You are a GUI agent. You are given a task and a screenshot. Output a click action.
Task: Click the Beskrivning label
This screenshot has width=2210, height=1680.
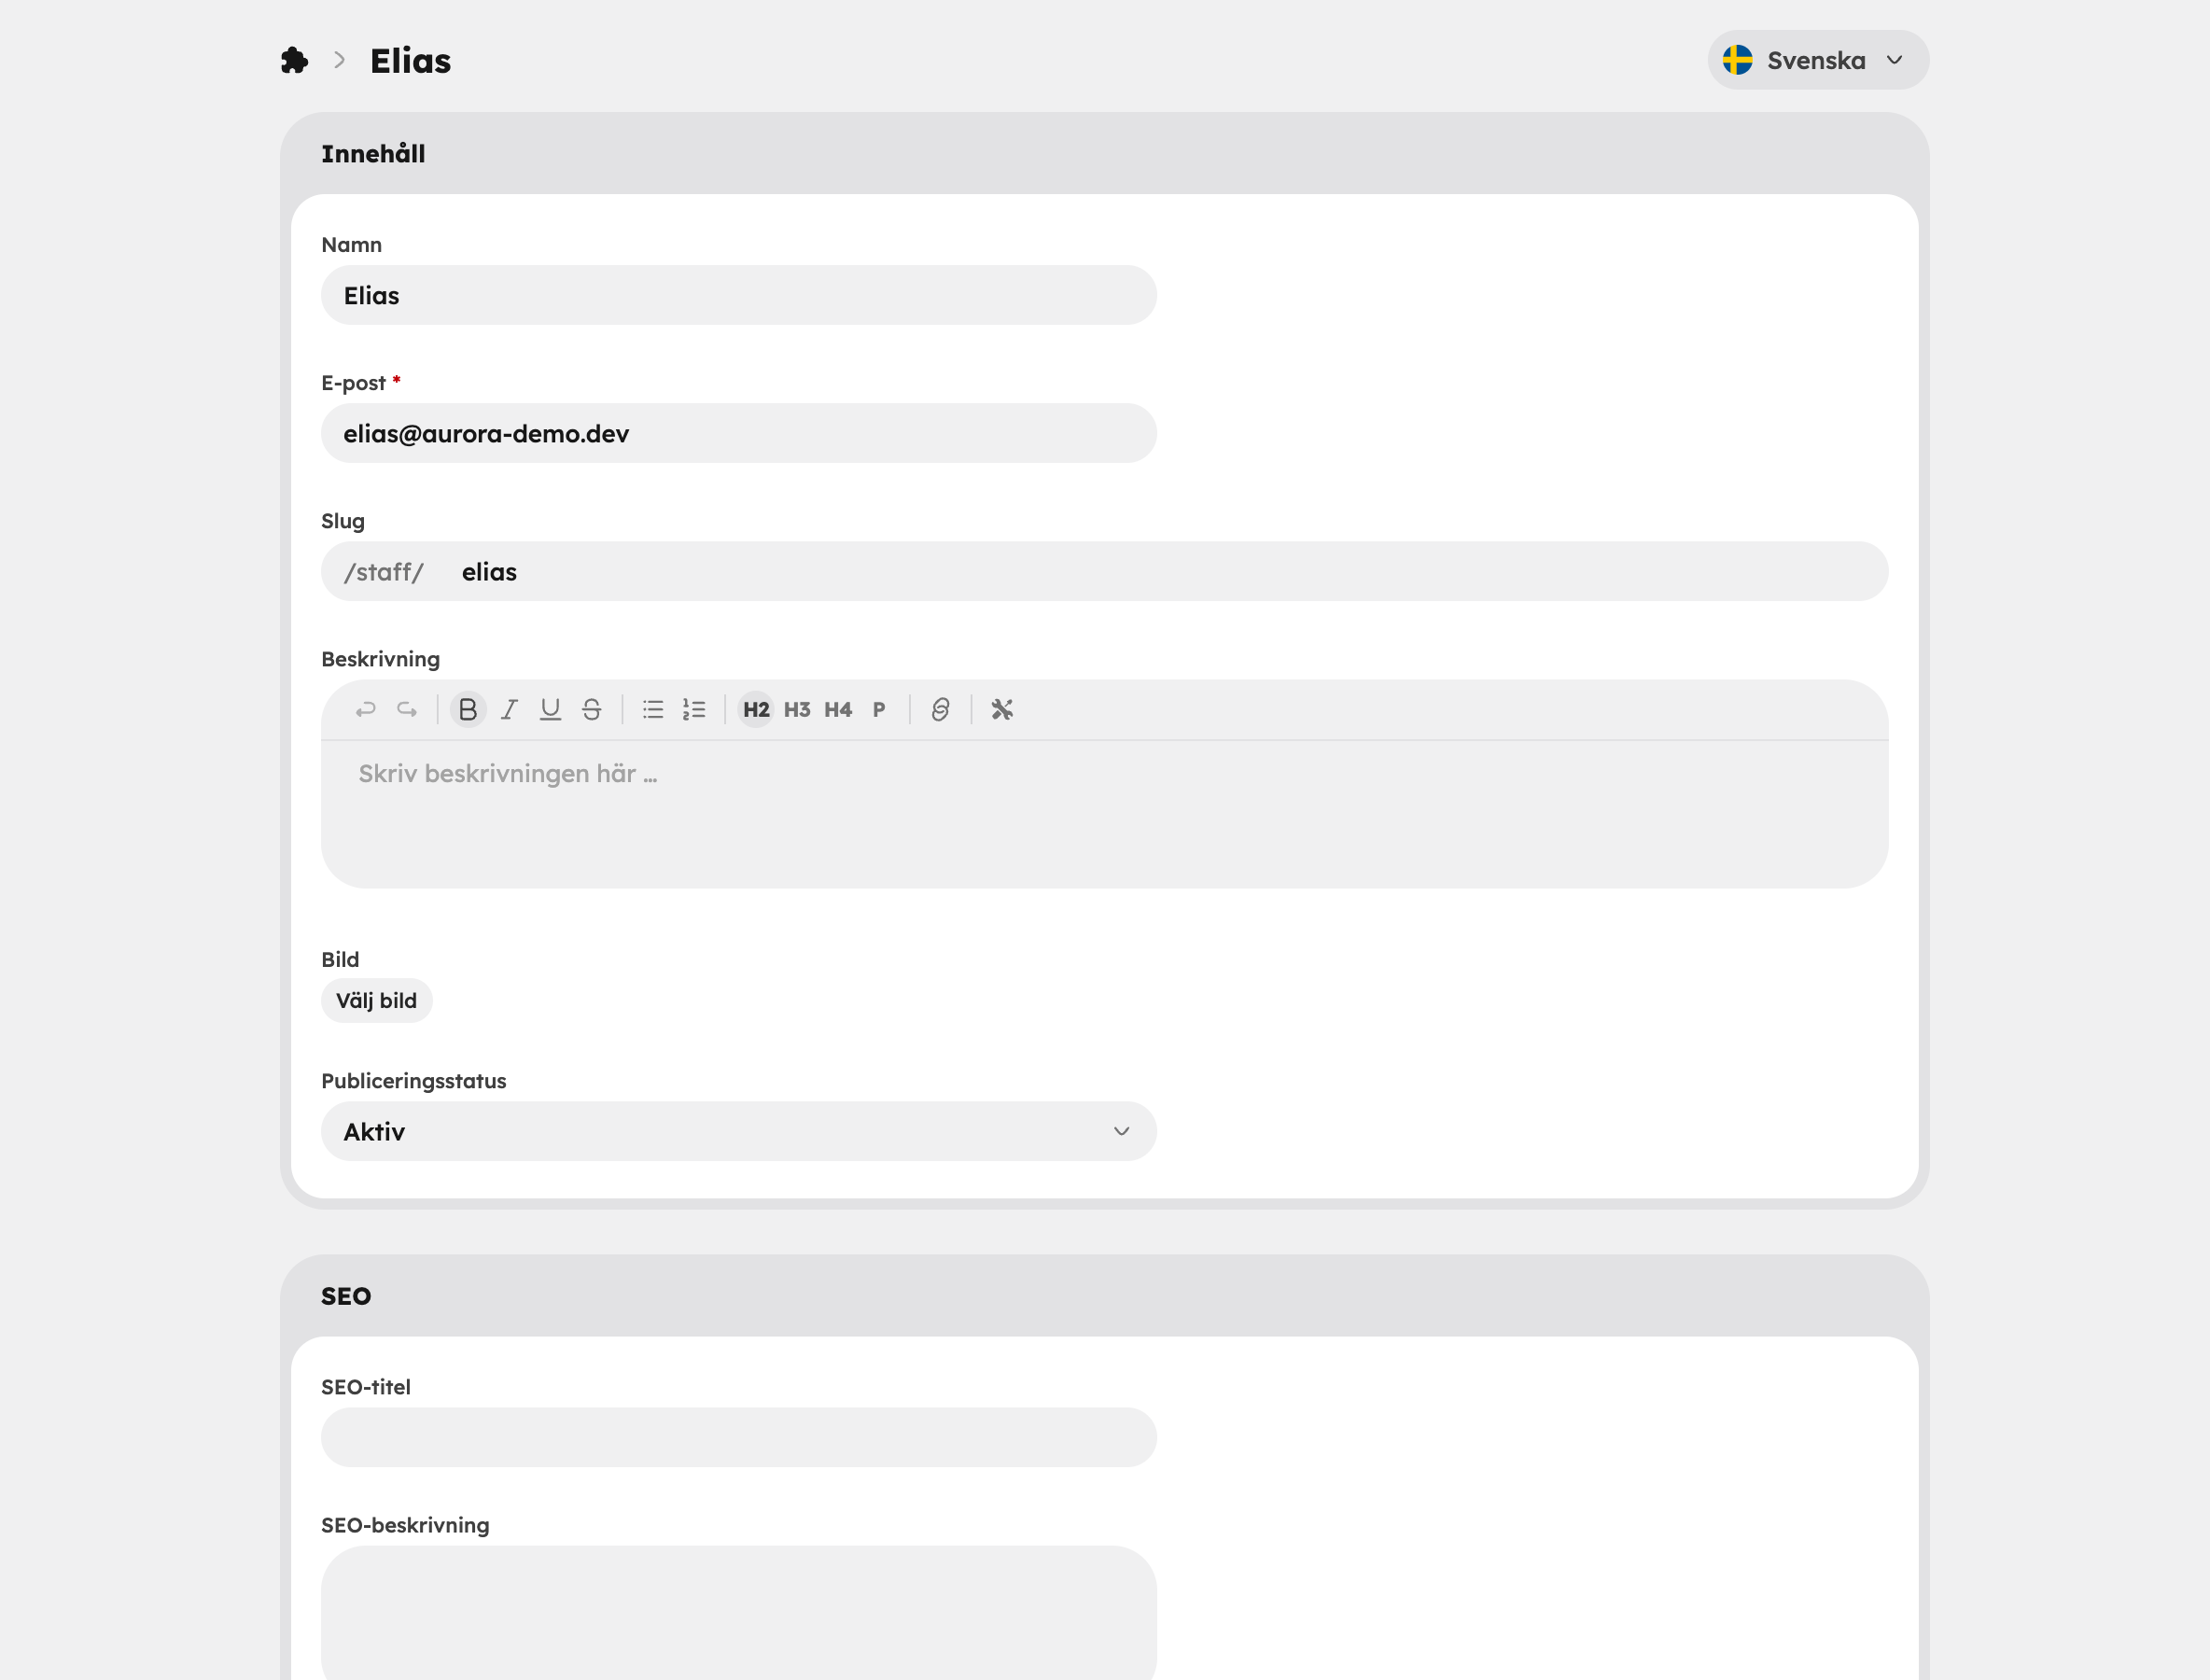[x=380, y=659]
